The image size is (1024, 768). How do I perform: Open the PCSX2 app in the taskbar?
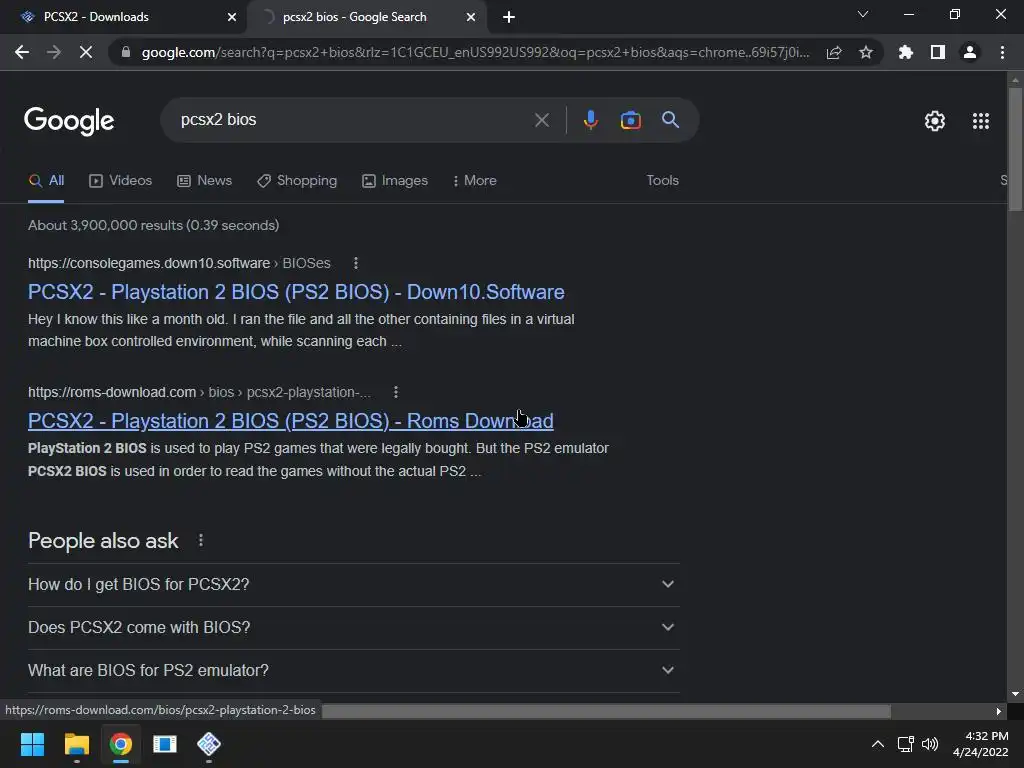point(209,744)
